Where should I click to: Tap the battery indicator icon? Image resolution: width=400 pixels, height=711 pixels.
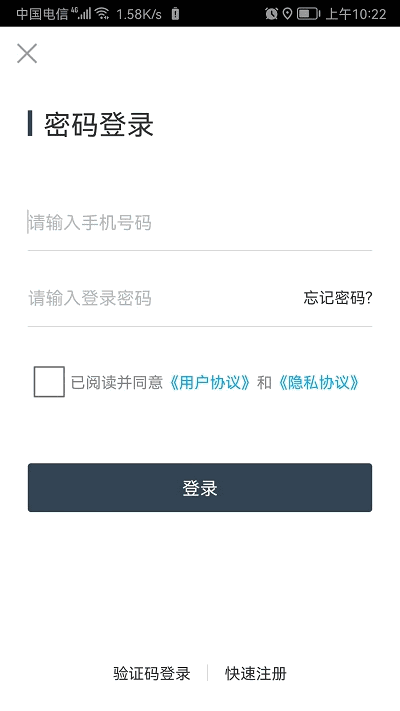point(308,14)
